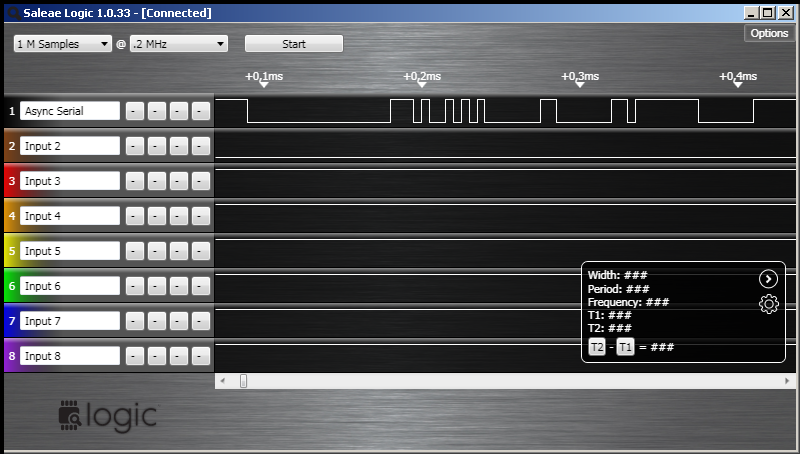Toggle first trigger button on Input 2 row
800x454 pixels.
(135, 146)
